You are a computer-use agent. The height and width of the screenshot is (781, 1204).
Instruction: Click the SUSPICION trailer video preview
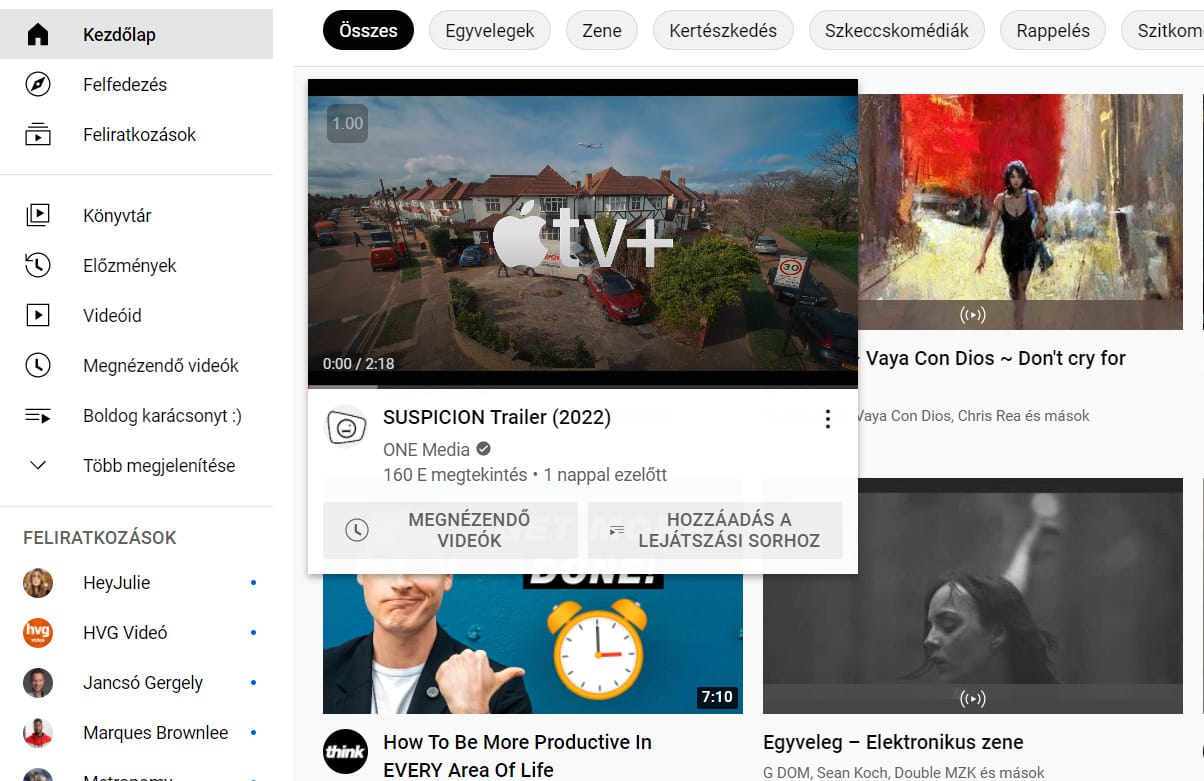click(583, 235)
